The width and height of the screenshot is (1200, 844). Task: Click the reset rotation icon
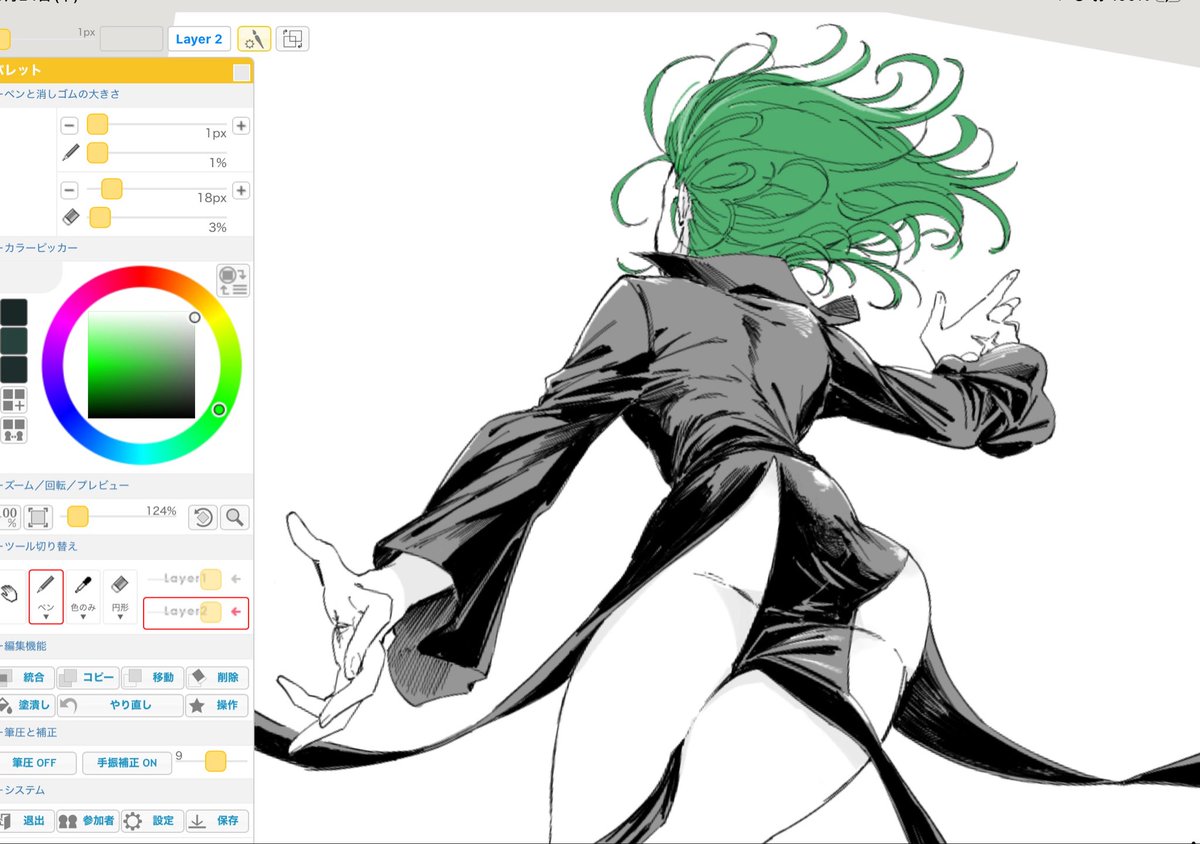(x=203, y=517)
